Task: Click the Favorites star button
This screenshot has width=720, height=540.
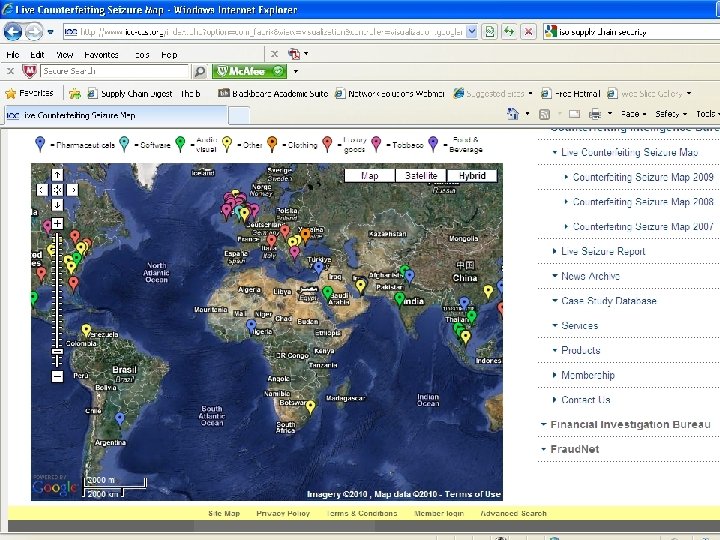Action: tap(29, 93)
